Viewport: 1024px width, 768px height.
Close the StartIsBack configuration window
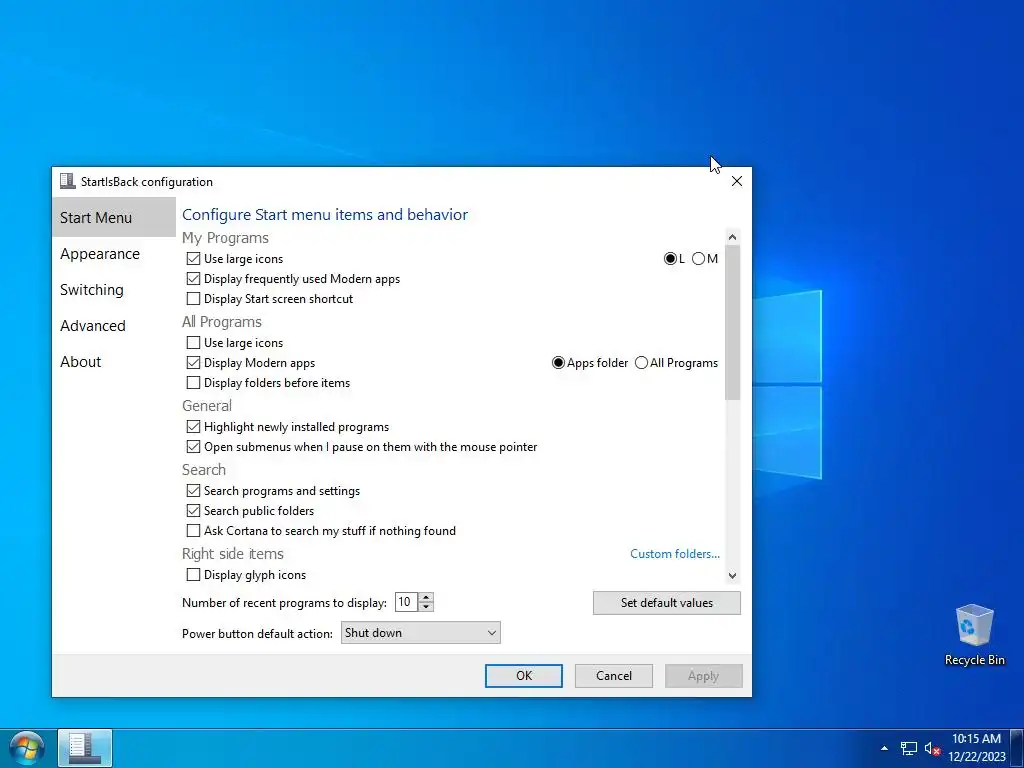click(737, 181)
